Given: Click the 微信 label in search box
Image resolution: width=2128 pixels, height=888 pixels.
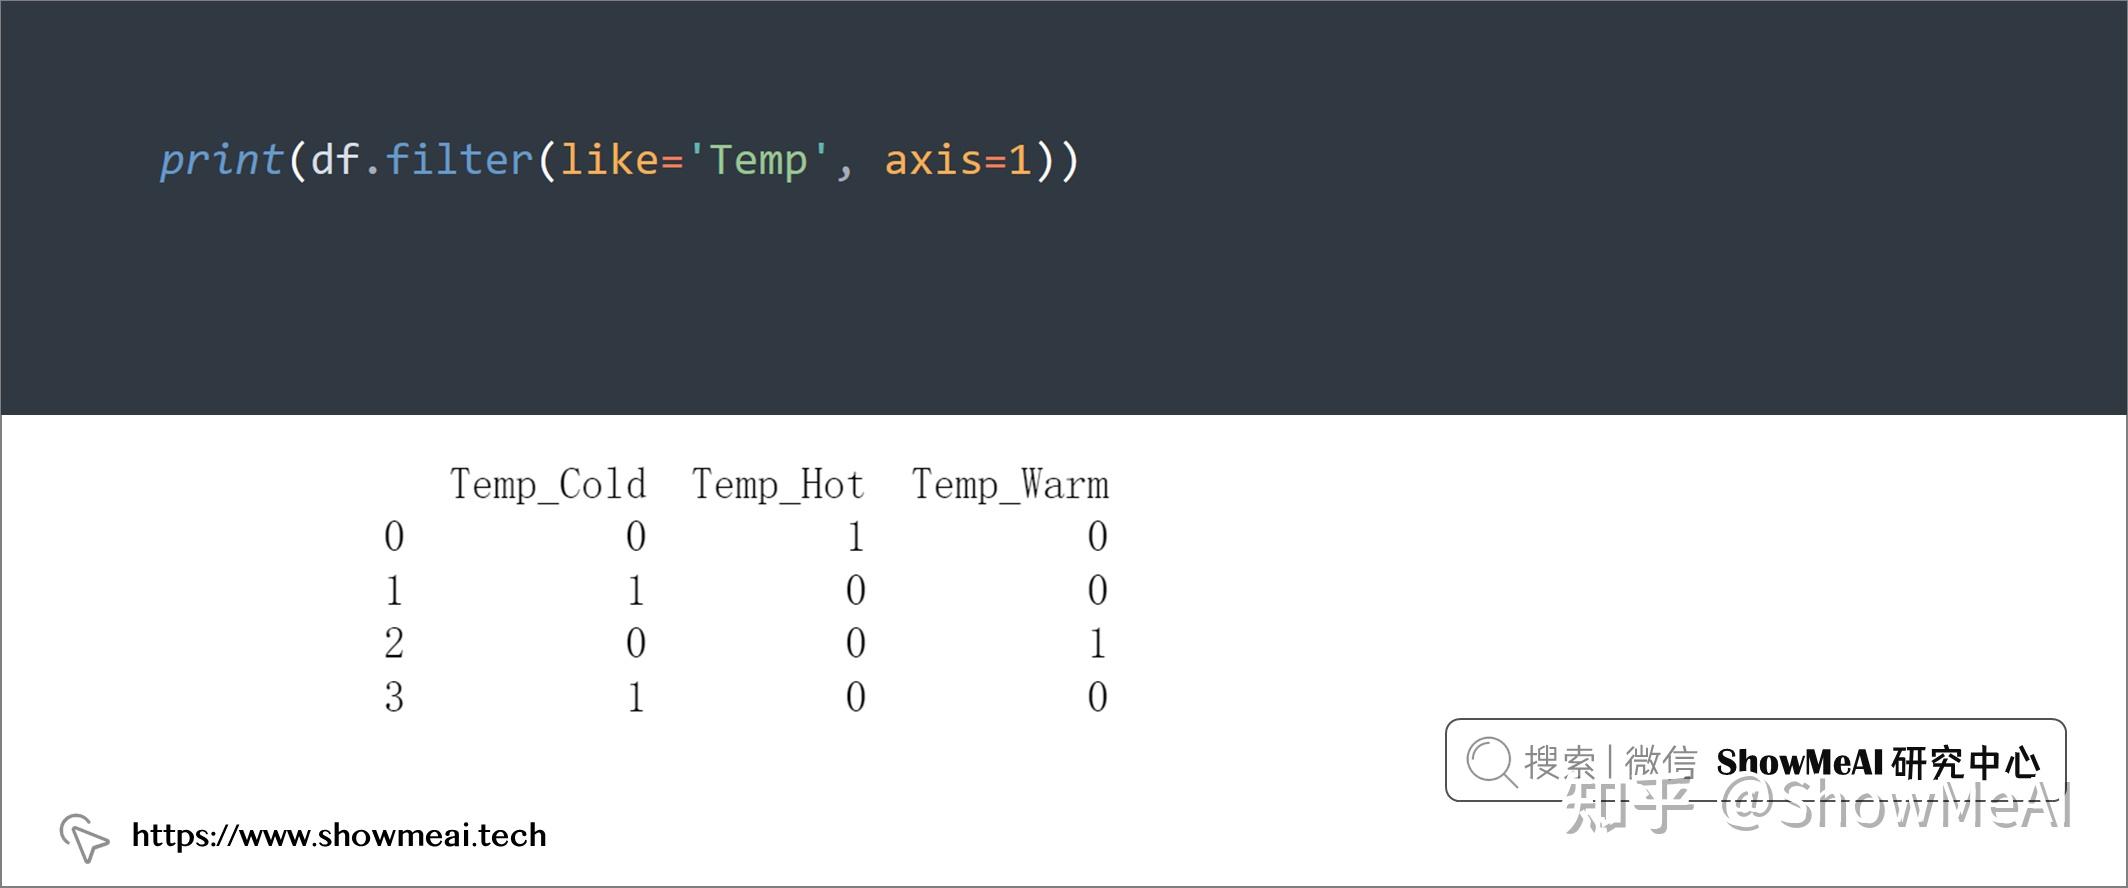Looking at the screenshot, I should [x=1661, y=762].
